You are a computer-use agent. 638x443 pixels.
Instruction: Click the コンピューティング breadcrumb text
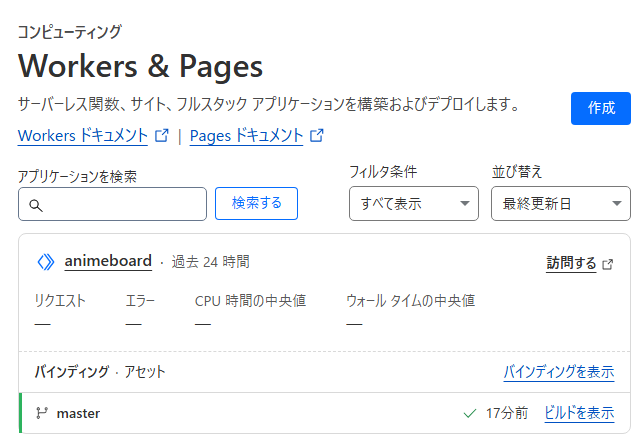[70, 32]
